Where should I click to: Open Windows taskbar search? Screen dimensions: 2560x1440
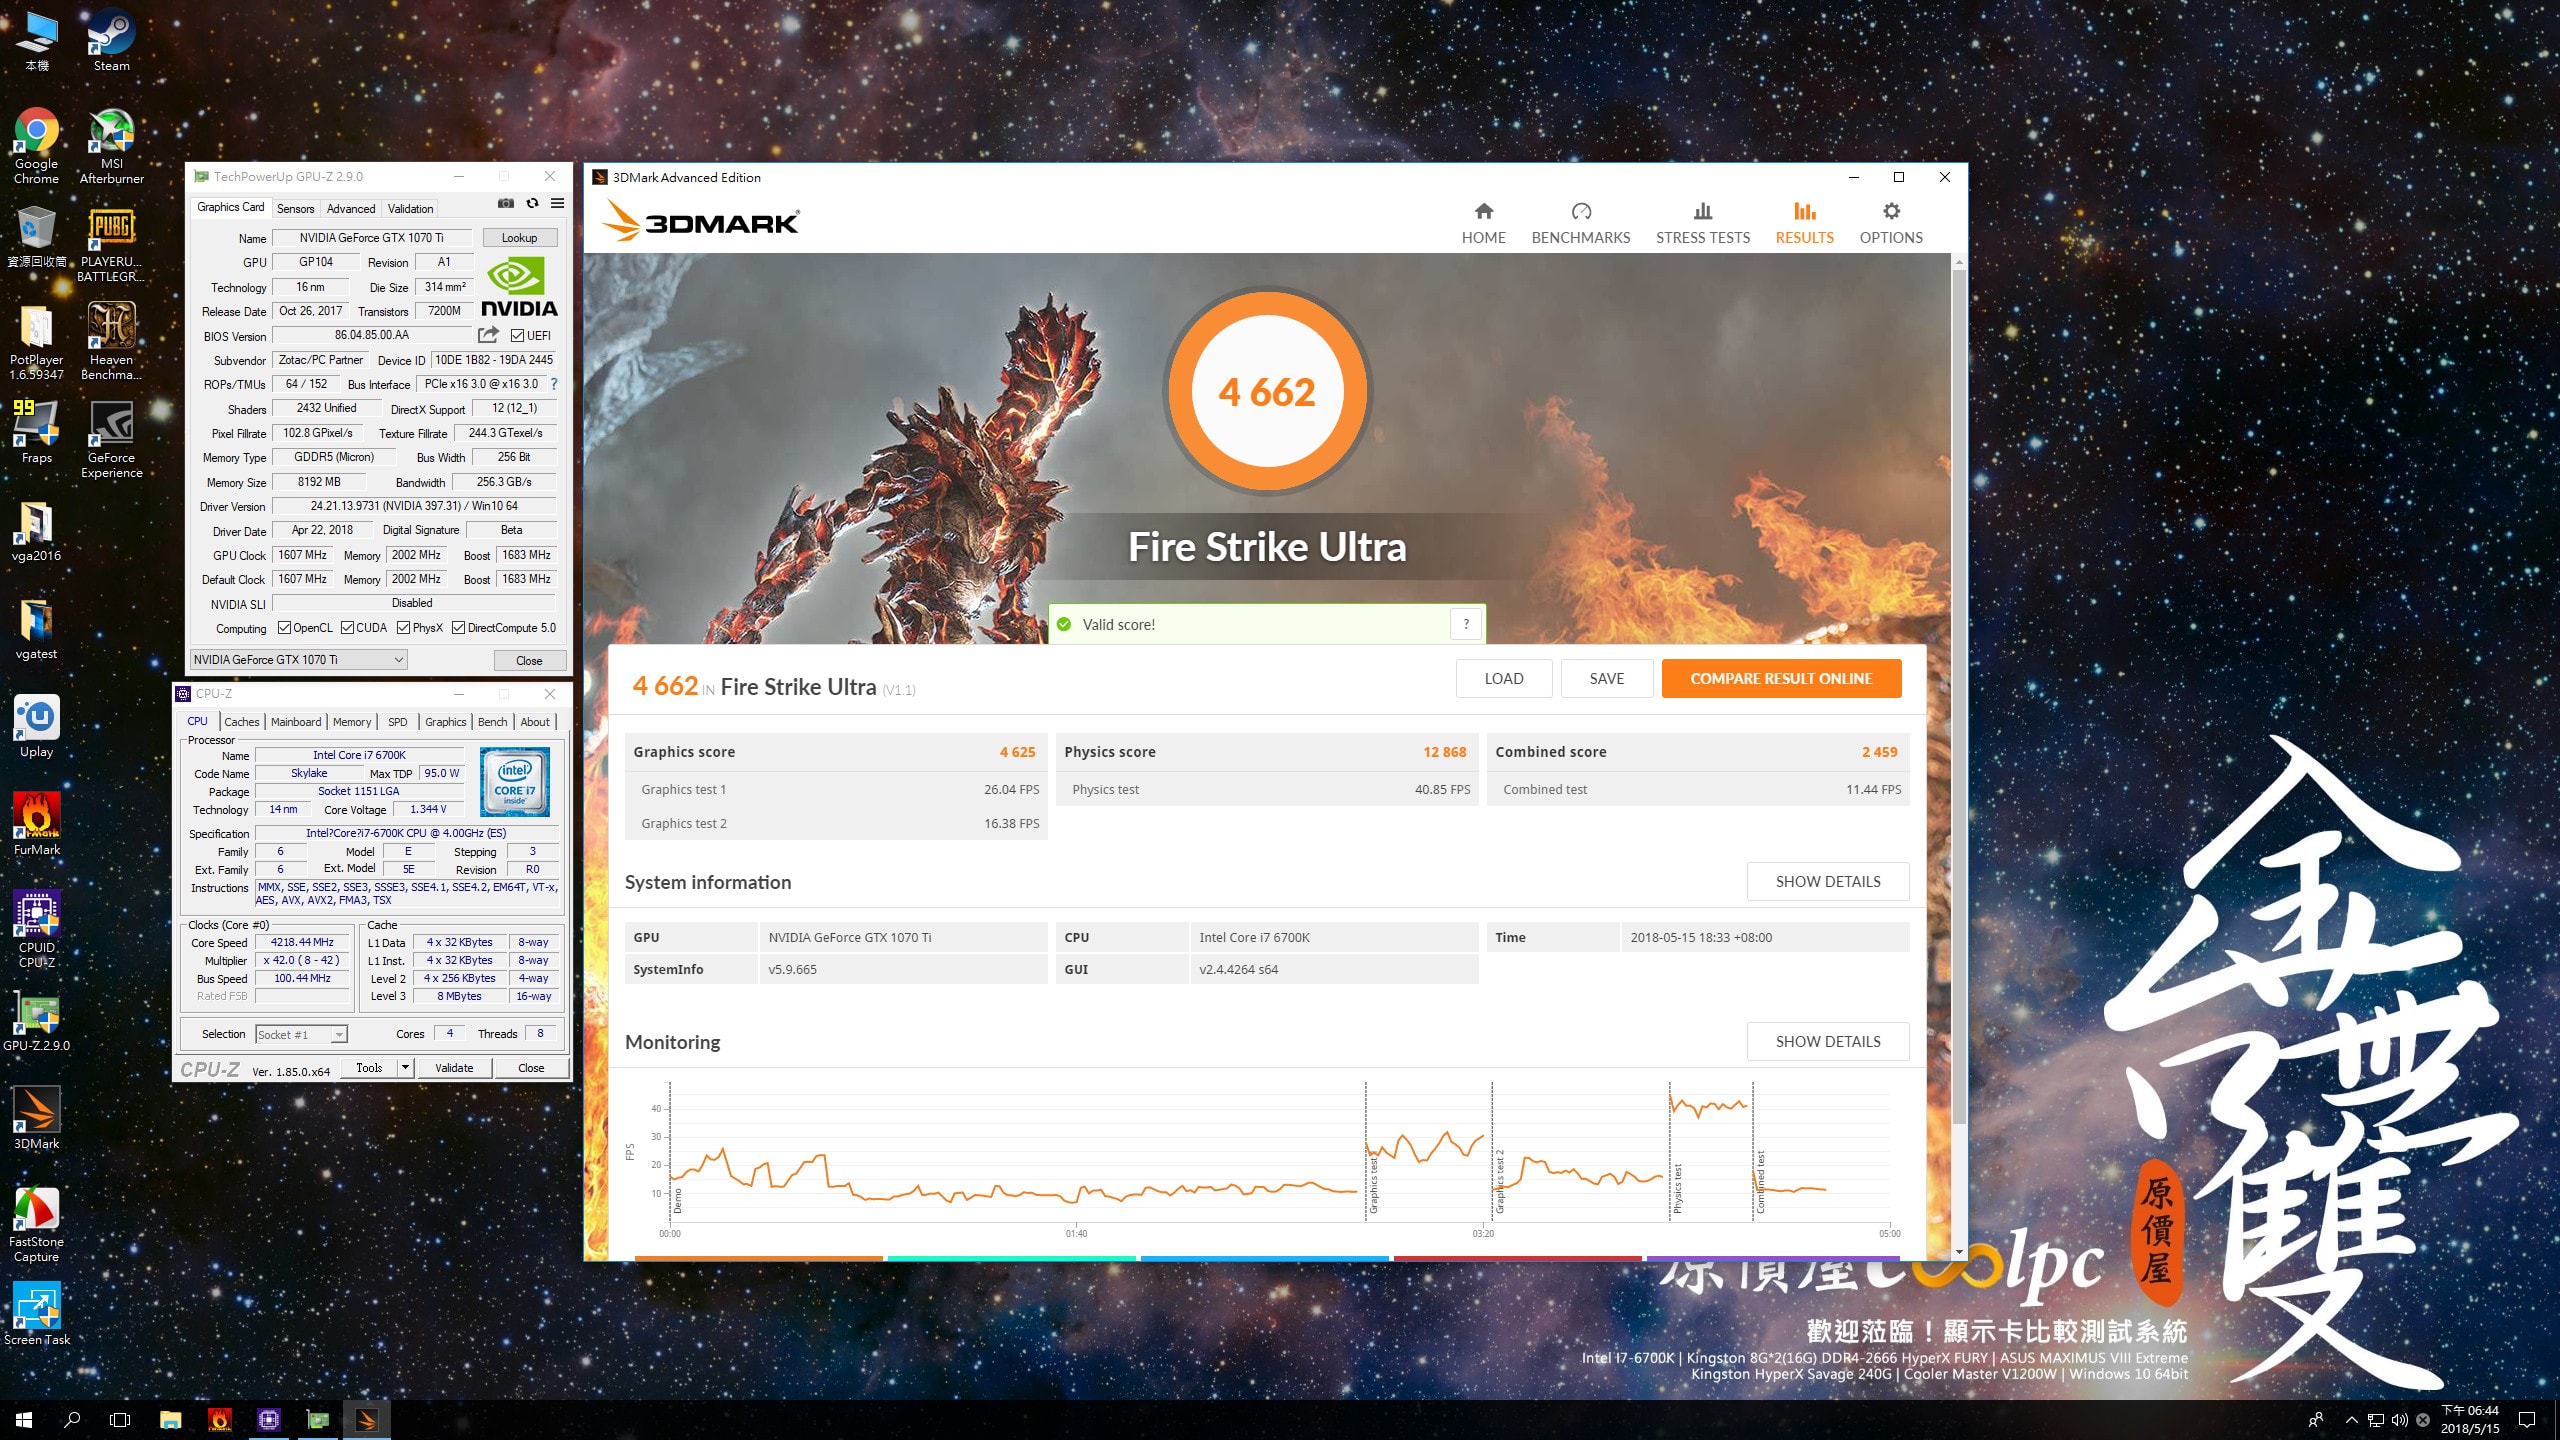(72, 1419)
